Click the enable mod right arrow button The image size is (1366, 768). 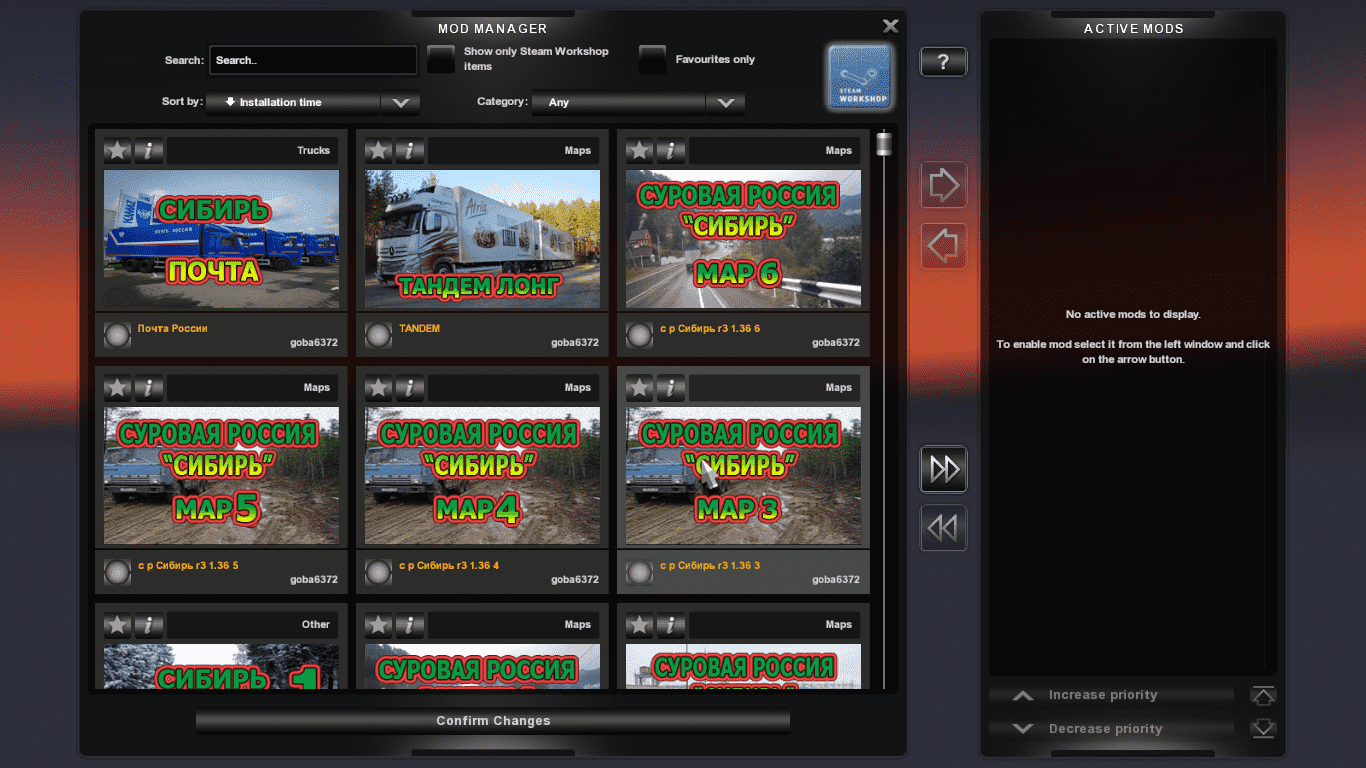click(x=943, y=185)
